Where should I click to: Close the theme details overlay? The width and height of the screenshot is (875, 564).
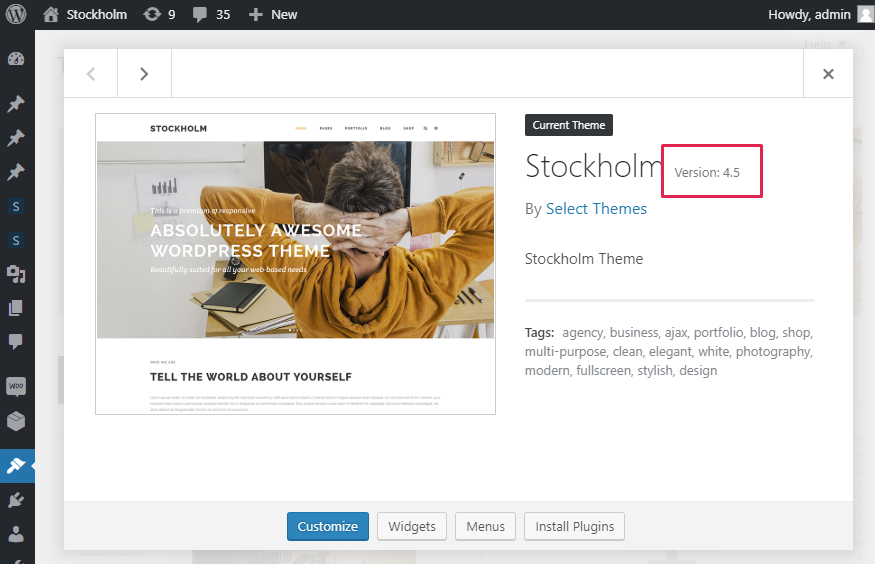point(828,74)
